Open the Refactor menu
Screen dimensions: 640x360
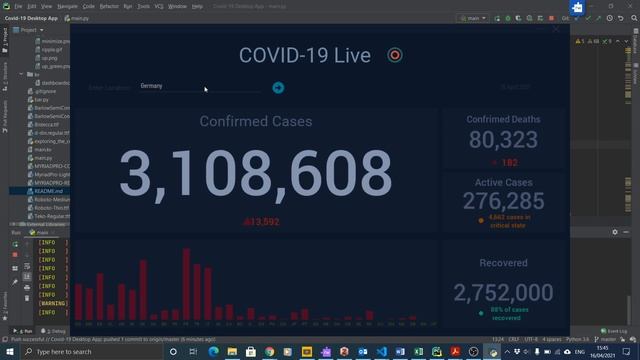(109, 7)
